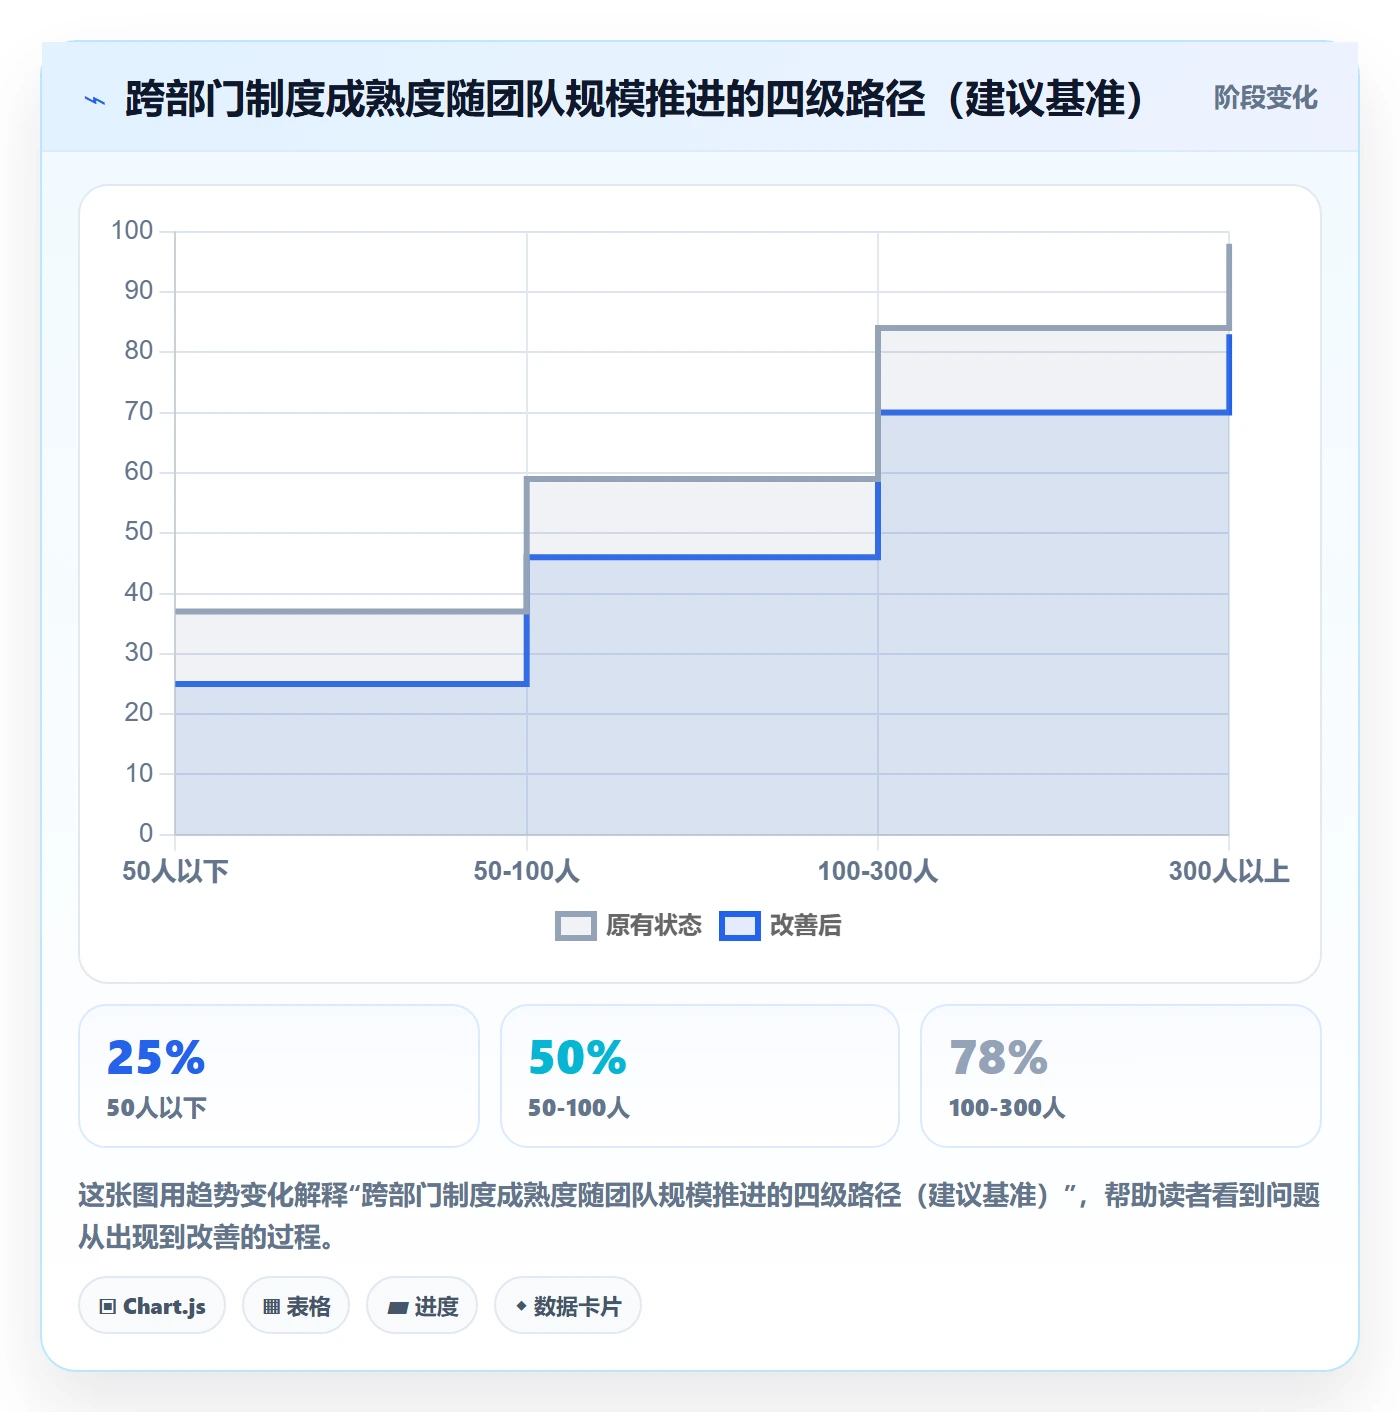Click the y-axis tick label 10

point(139,774)
